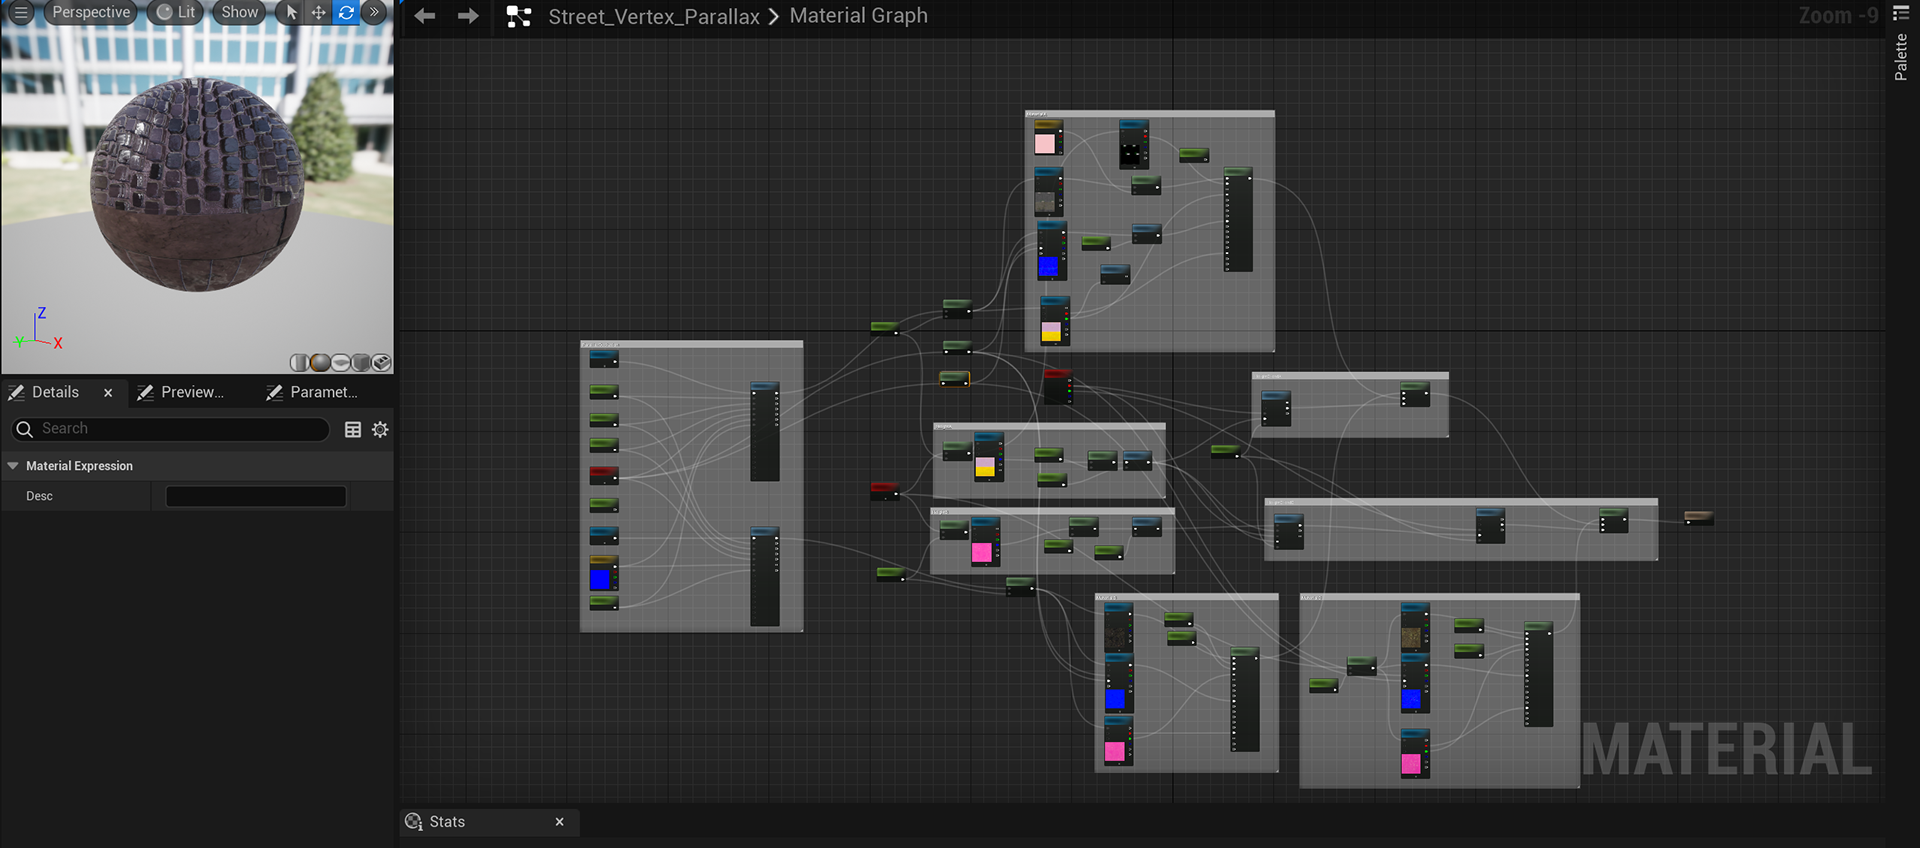Close the Details tab
The width and height of the screenshot is (1920, 848).
(x=108, y=393)
